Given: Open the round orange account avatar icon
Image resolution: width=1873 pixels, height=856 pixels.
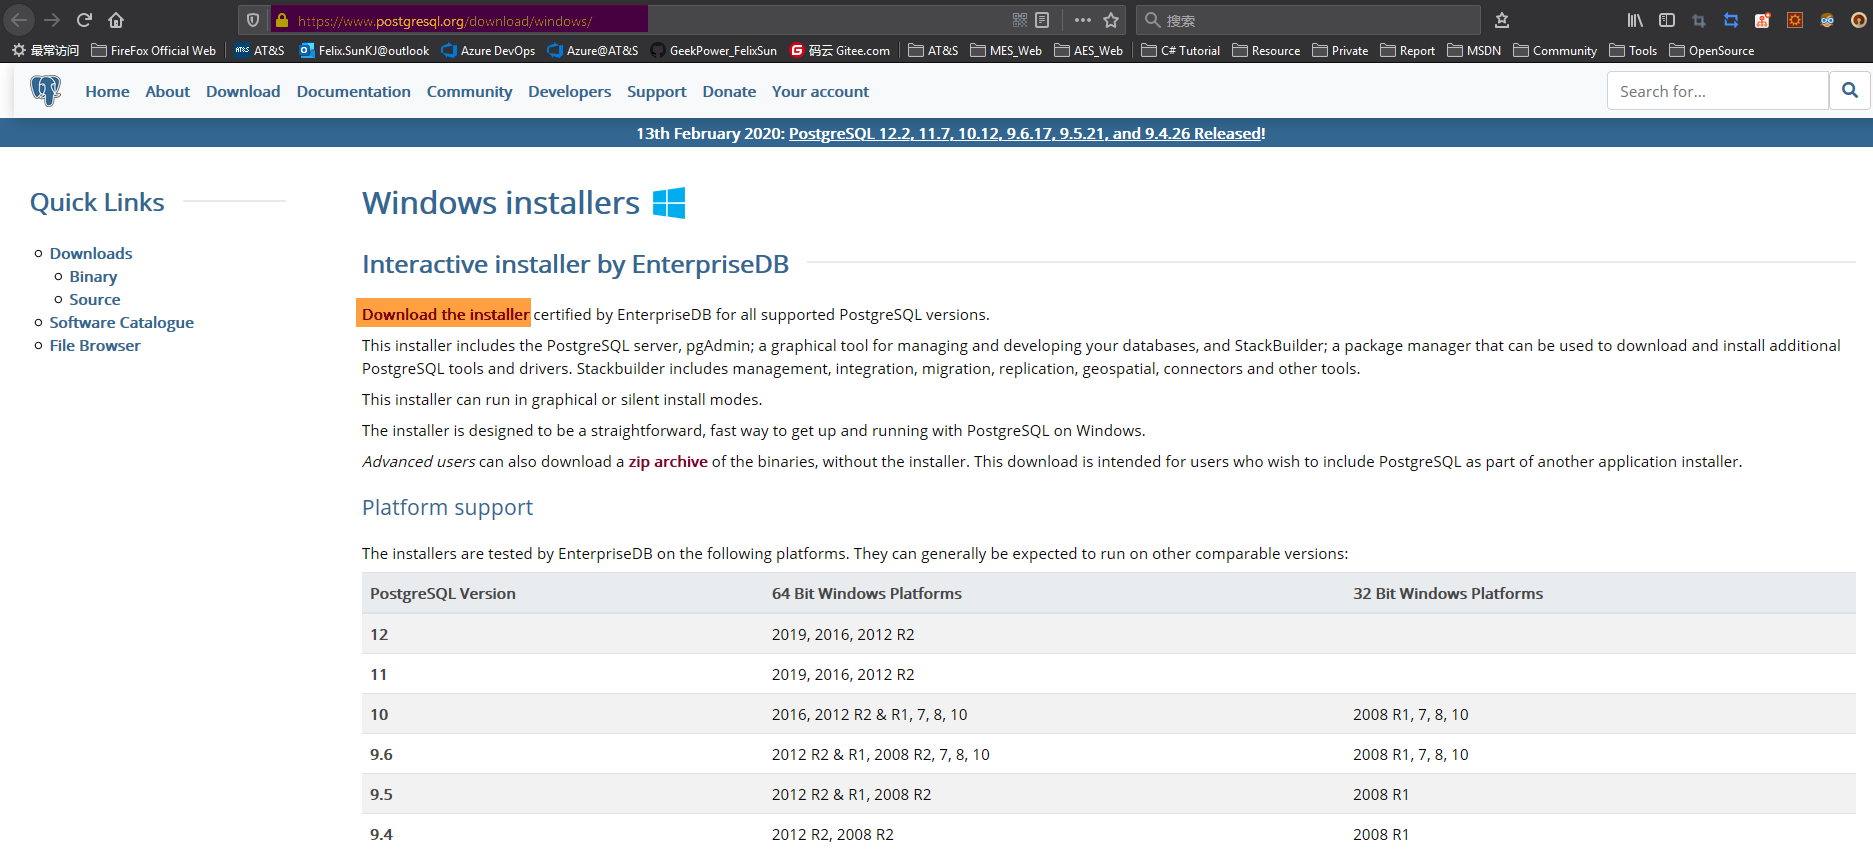Looking at the screenshot, I should click(1859, 20).
